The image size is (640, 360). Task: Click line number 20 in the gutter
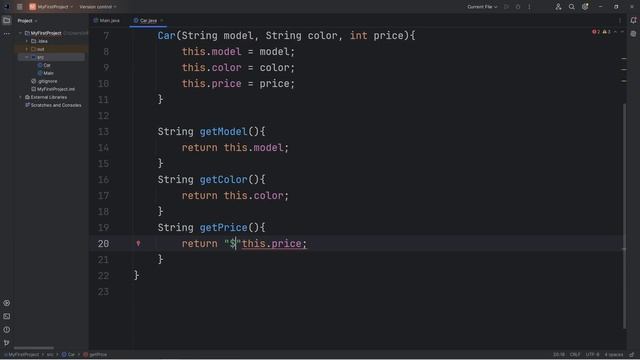[104, 244]
